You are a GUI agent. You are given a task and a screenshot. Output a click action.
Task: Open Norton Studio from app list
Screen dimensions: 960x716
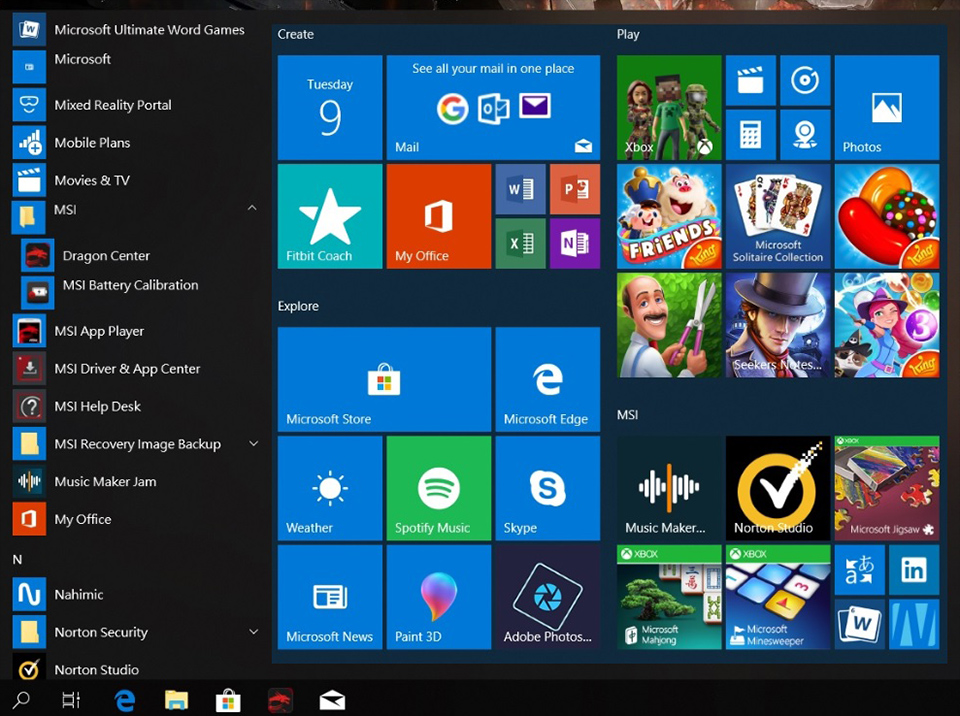point(135,668)
